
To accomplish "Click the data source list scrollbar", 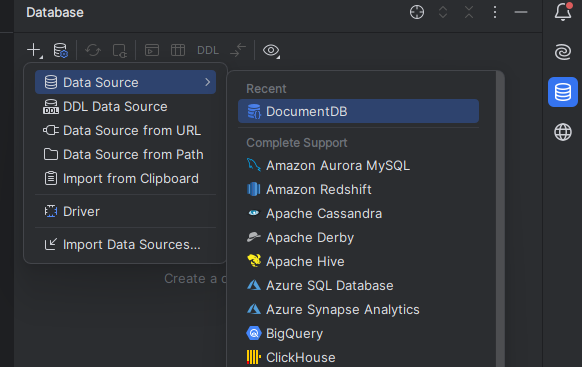I will pos(500,219).
